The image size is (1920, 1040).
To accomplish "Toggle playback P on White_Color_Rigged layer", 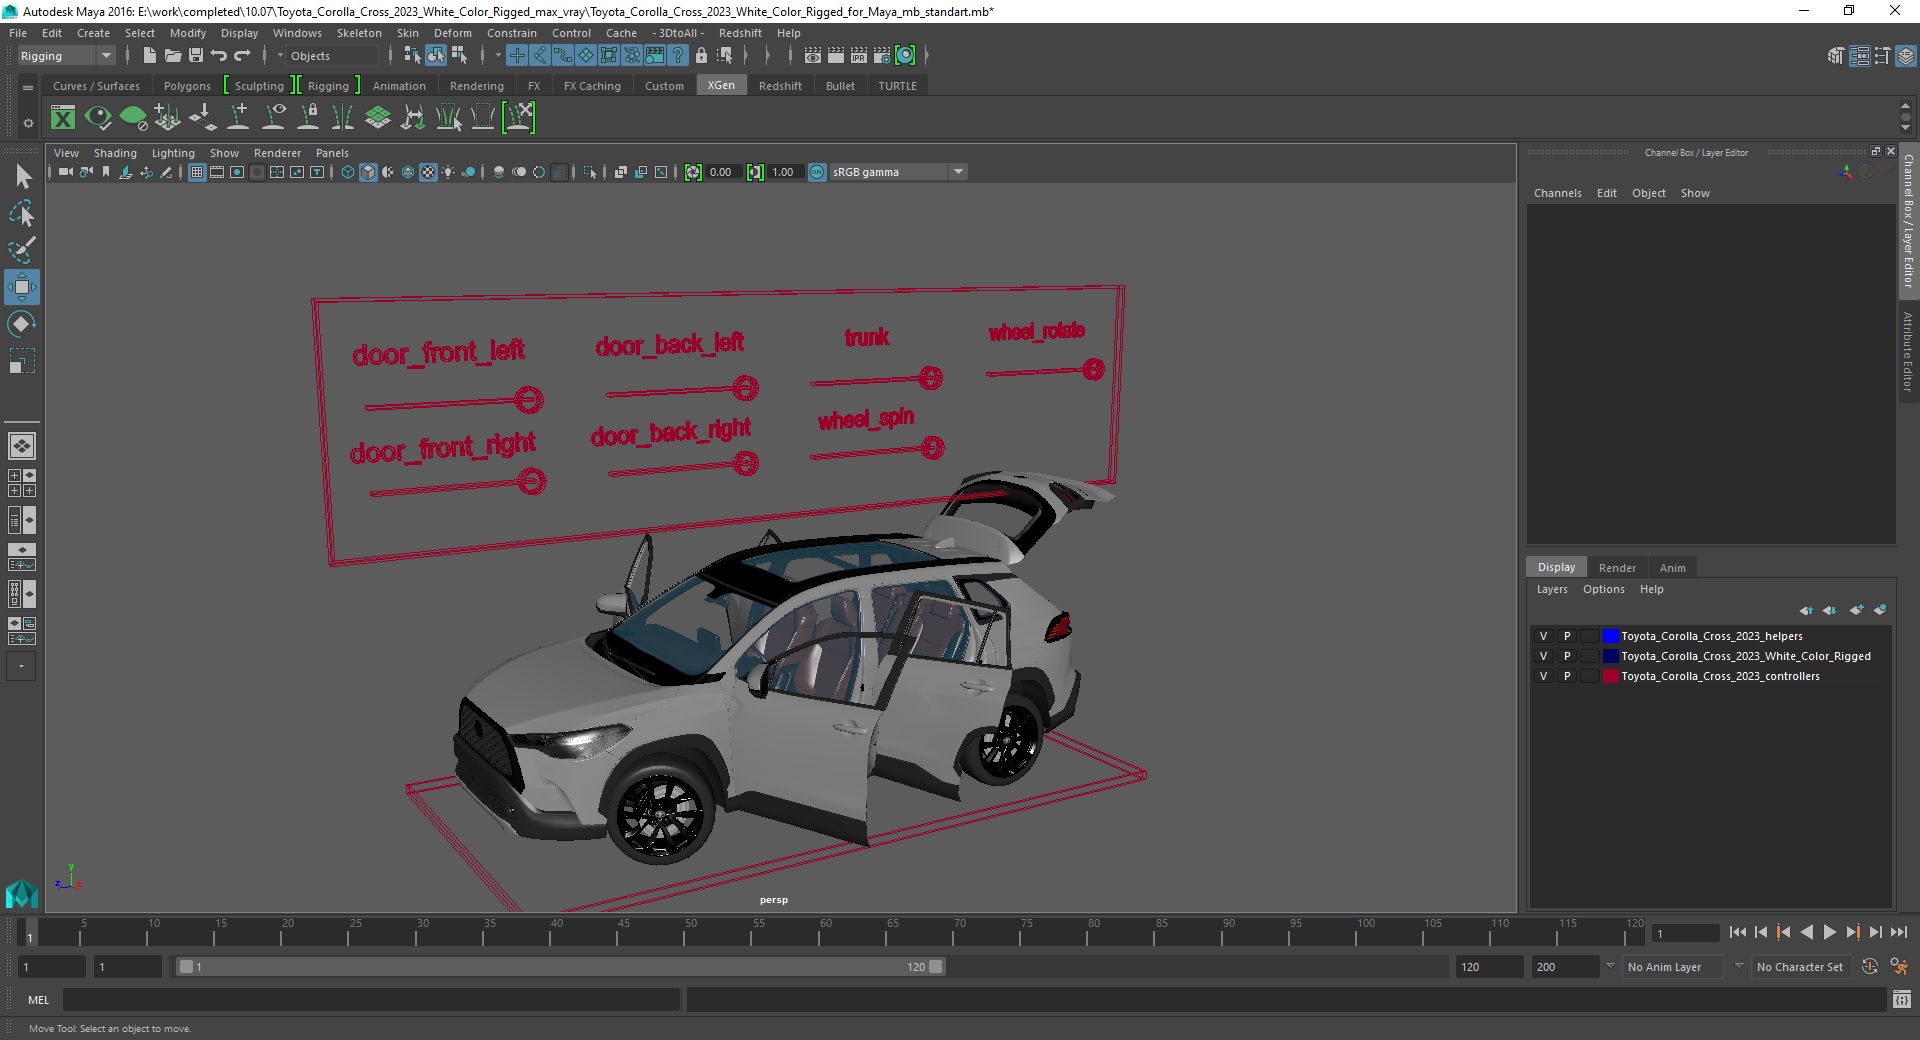I will click(1567, 656).
